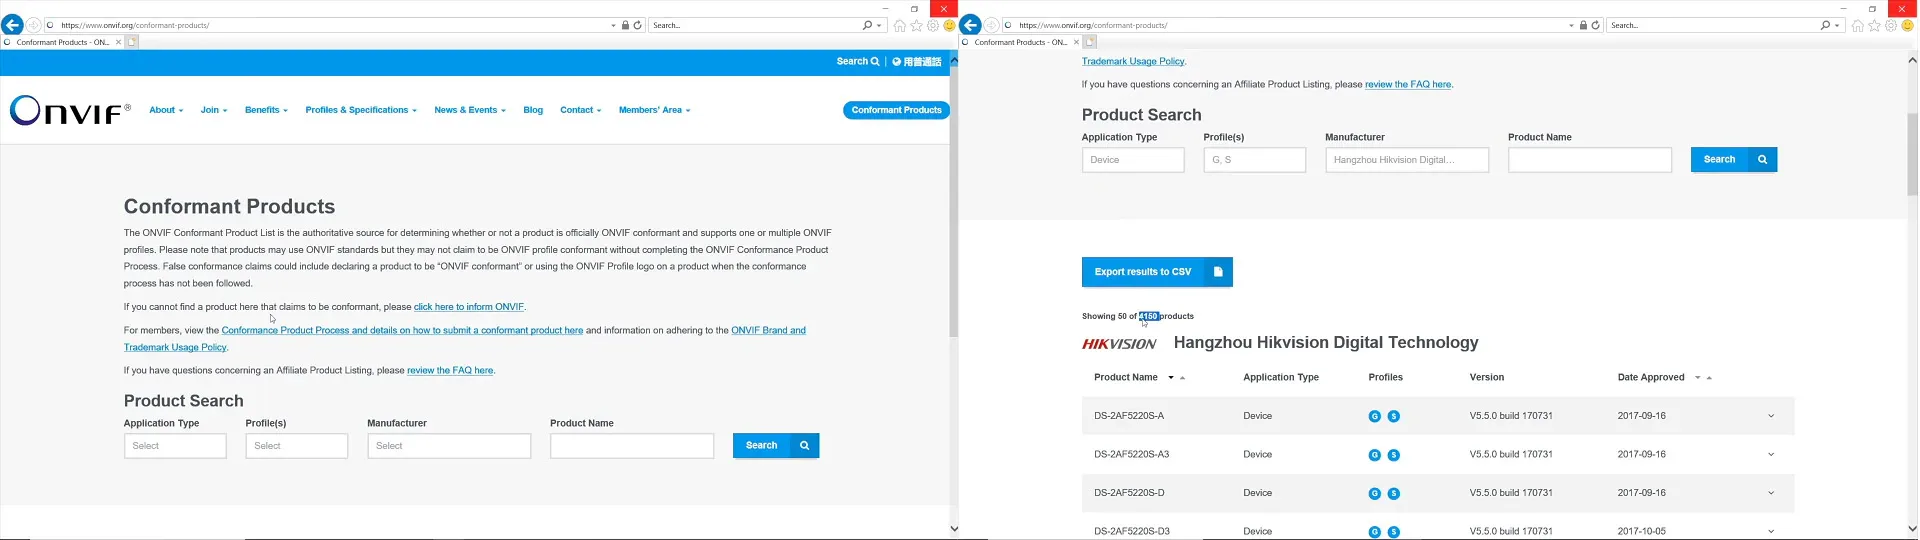Click Search button in left window's Product Search
The height and width of the screenshot is (540, 1920).
(776, 446)
